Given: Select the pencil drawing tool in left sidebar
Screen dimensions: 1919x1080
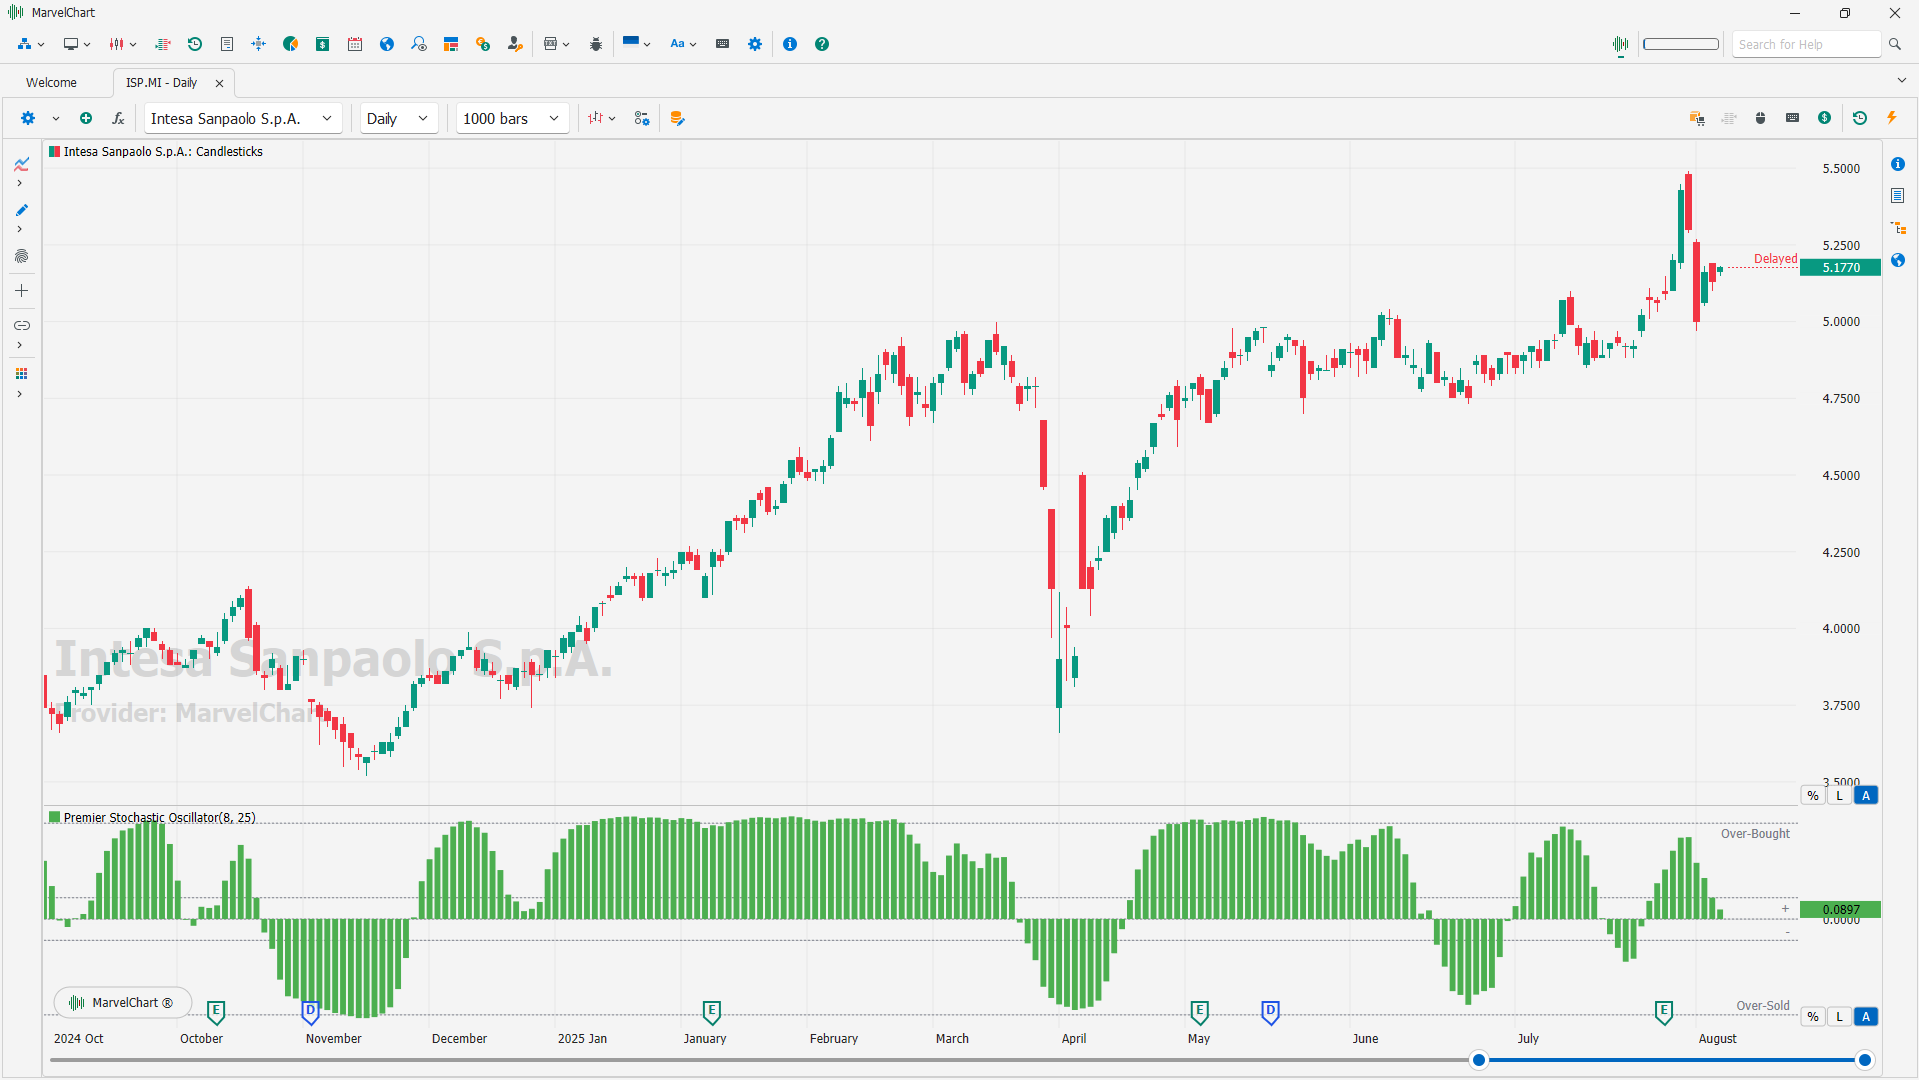Looking at the screenshot, I should click(21, 210).
